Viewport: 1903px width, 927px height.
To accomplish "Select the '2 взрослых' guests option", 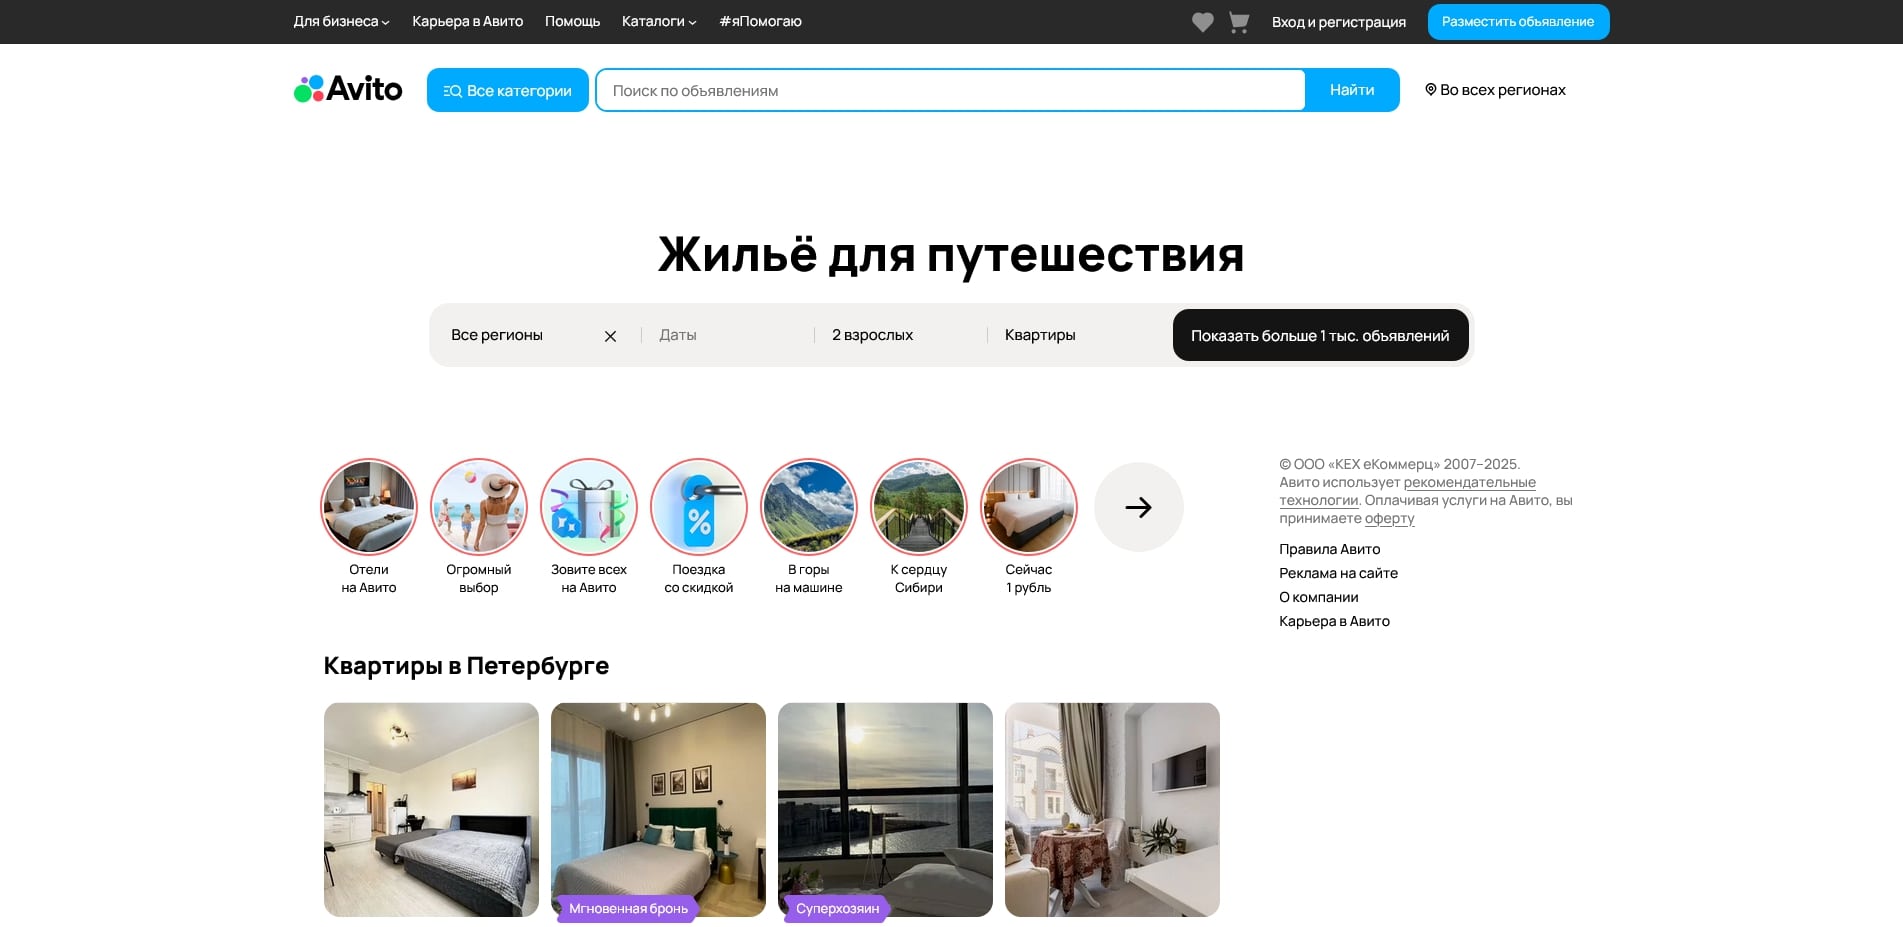I will coord(871,335).
